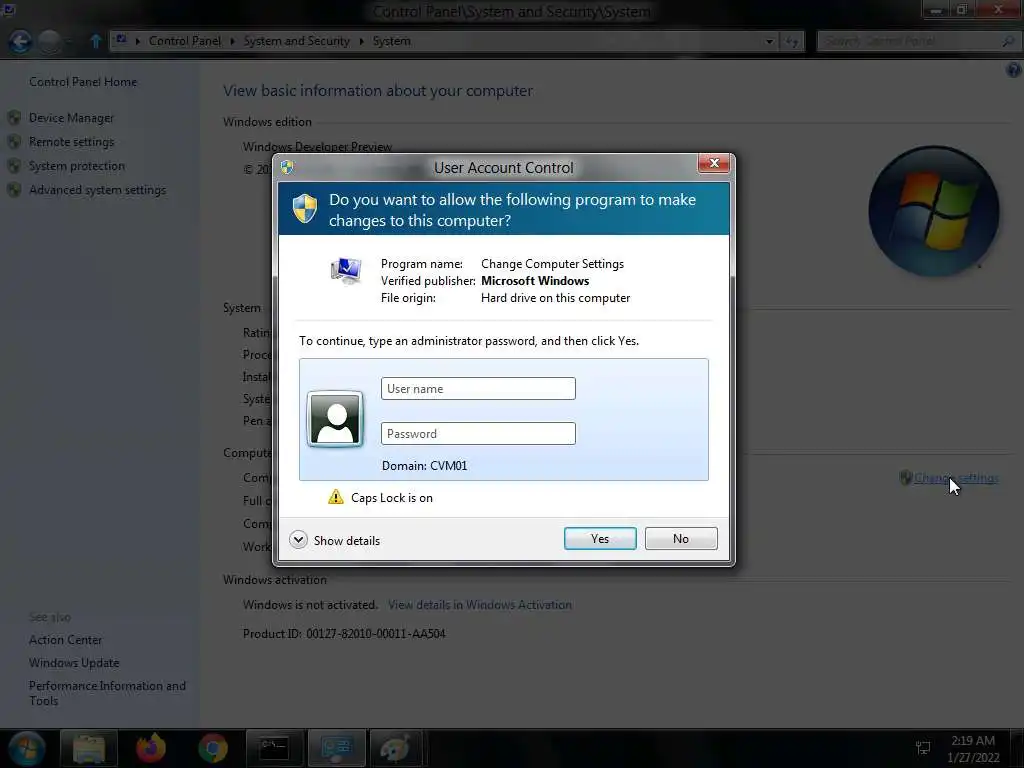This screenshot has width=1024, height=768.
Task: Click the Up arrow in the navigation bar
Action: (x=95, y=41)
